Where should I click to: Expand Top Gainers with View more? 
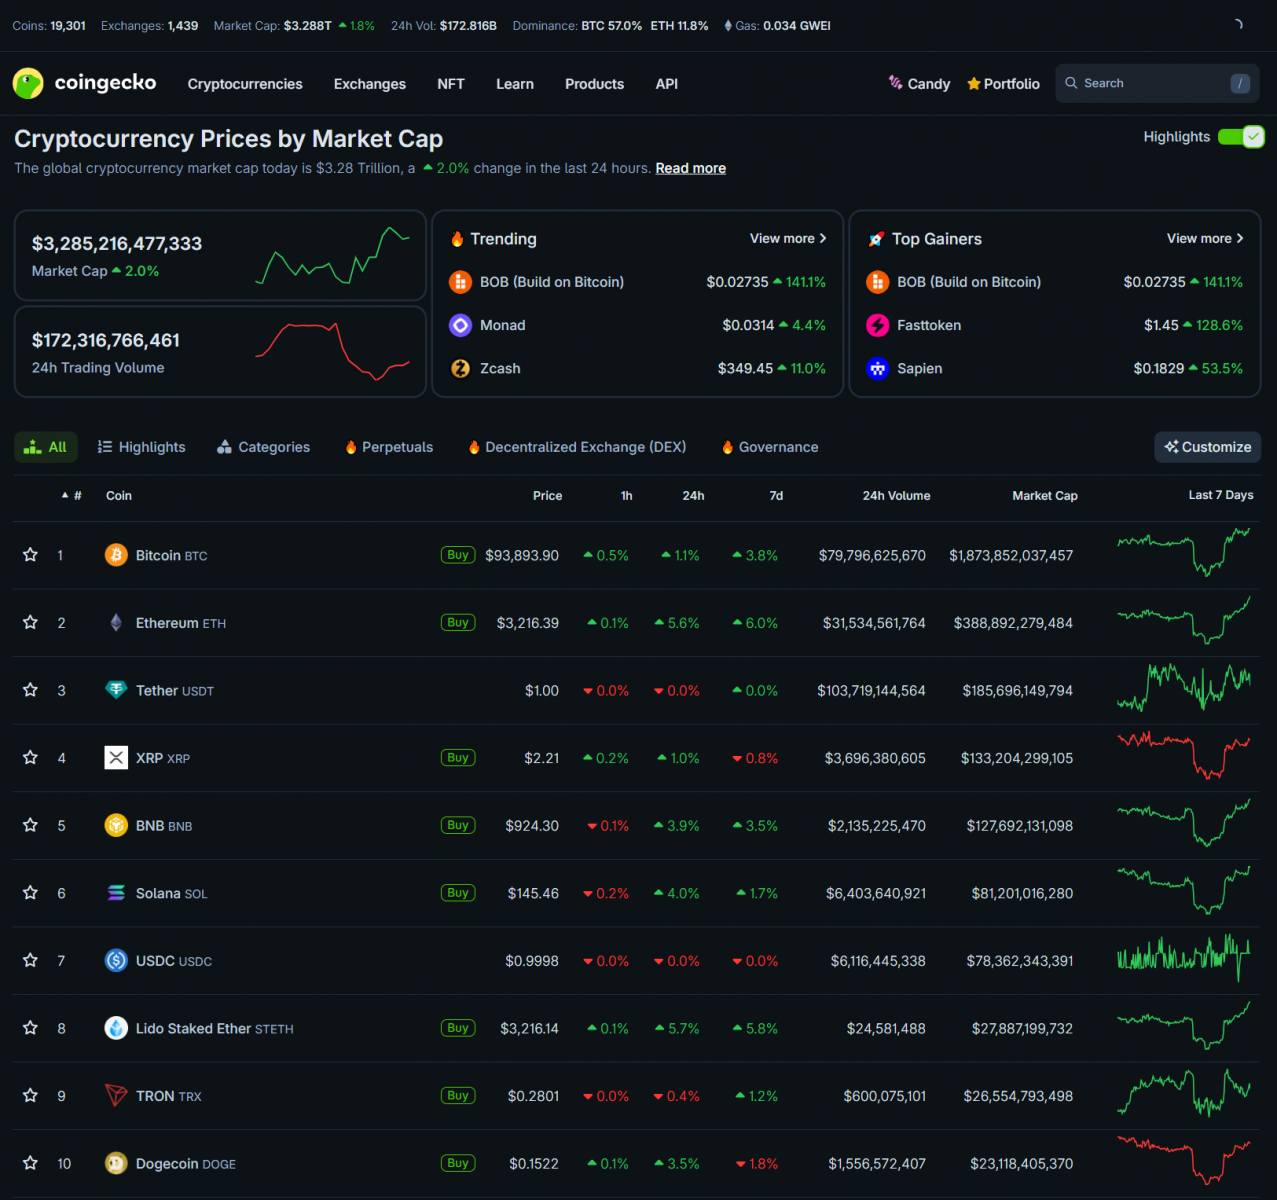[x=1205, y=238]
